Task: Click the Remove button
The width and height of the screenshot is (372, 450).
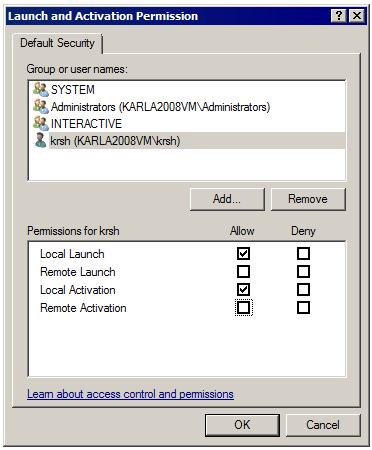Action: pyautogui.click(x=308, y=199)
